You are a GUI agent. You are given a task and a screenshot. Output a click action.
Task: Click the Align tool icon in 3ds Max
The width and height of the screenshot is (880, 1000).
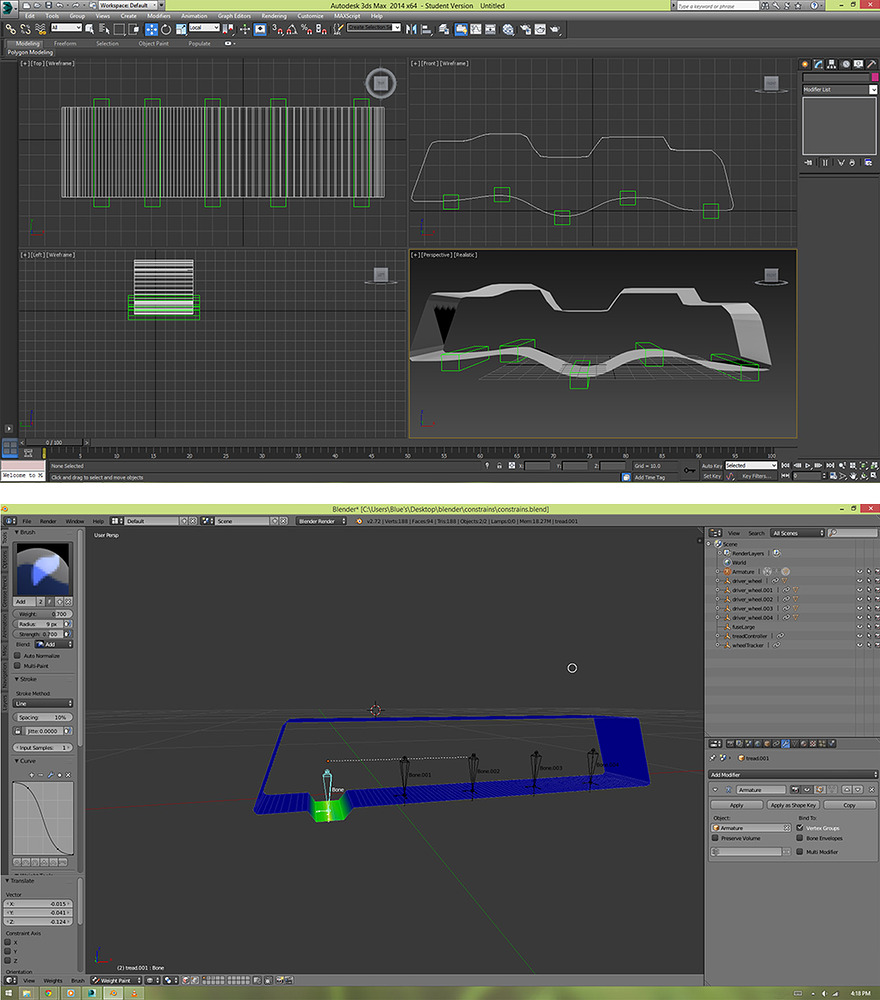tap(427, 29)
